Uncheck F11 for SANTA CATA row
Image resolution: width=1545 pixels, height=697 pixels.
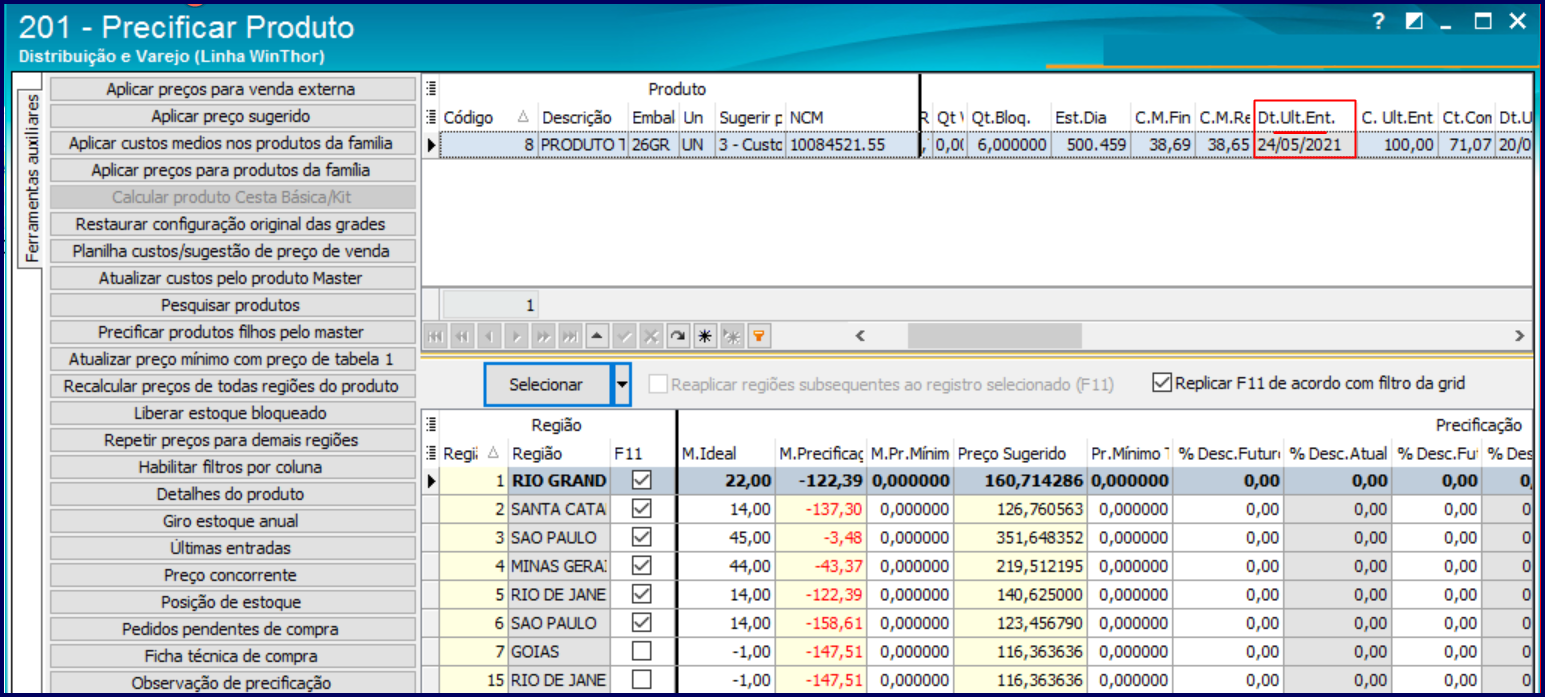coord(642,509)
